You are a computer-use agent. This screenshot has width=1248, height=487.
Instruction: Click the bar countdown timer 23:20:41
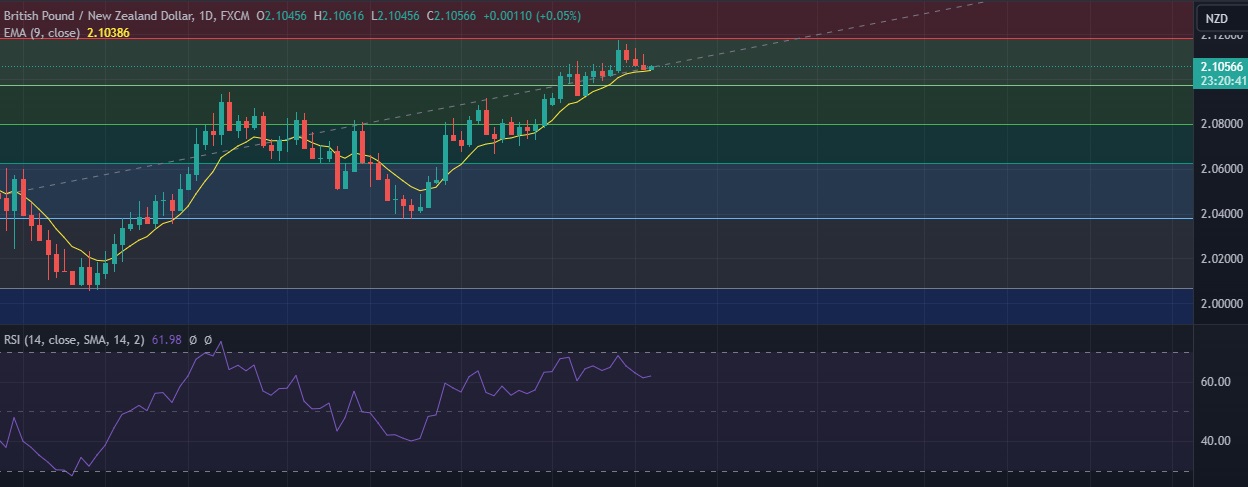click(x=1221, y=81)
